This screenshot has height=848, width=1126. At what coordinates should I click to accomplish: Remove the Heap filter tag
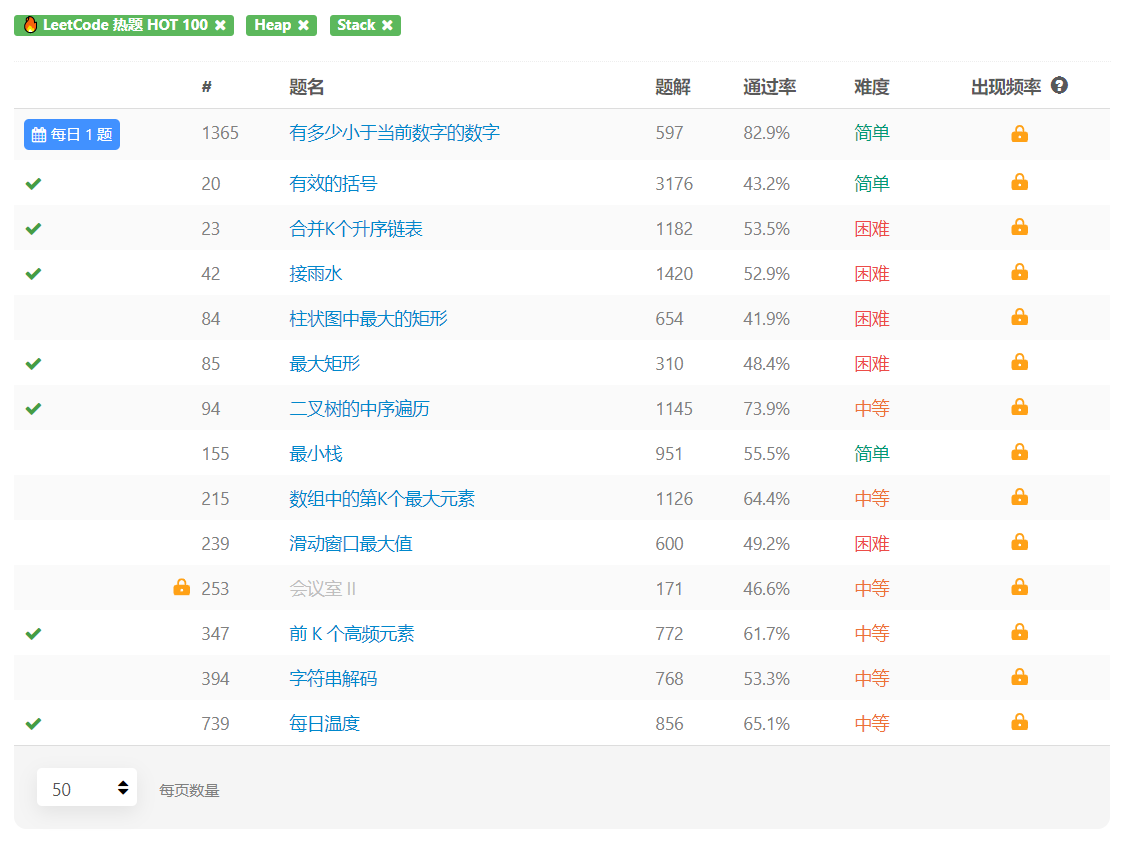[x=304, y=25]
